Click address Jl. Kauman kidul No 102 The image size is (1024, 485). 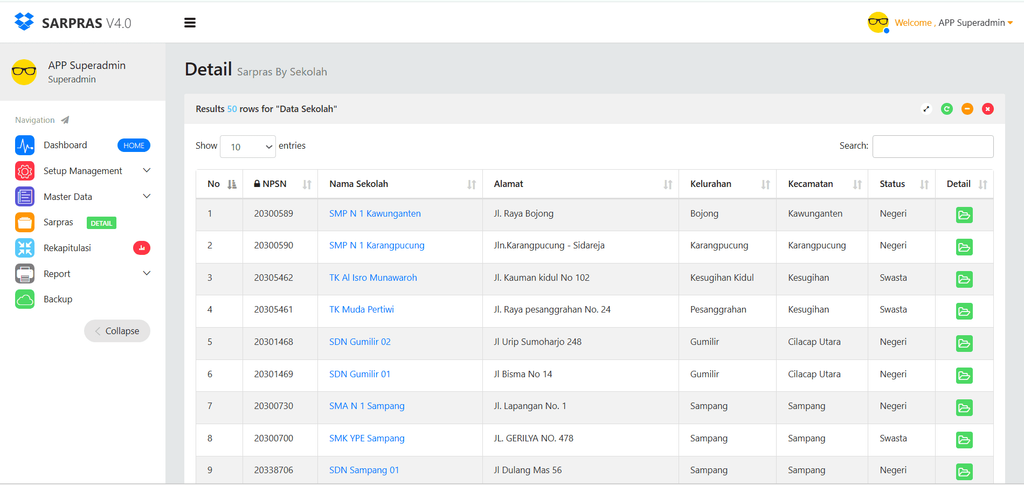point(542,277)
